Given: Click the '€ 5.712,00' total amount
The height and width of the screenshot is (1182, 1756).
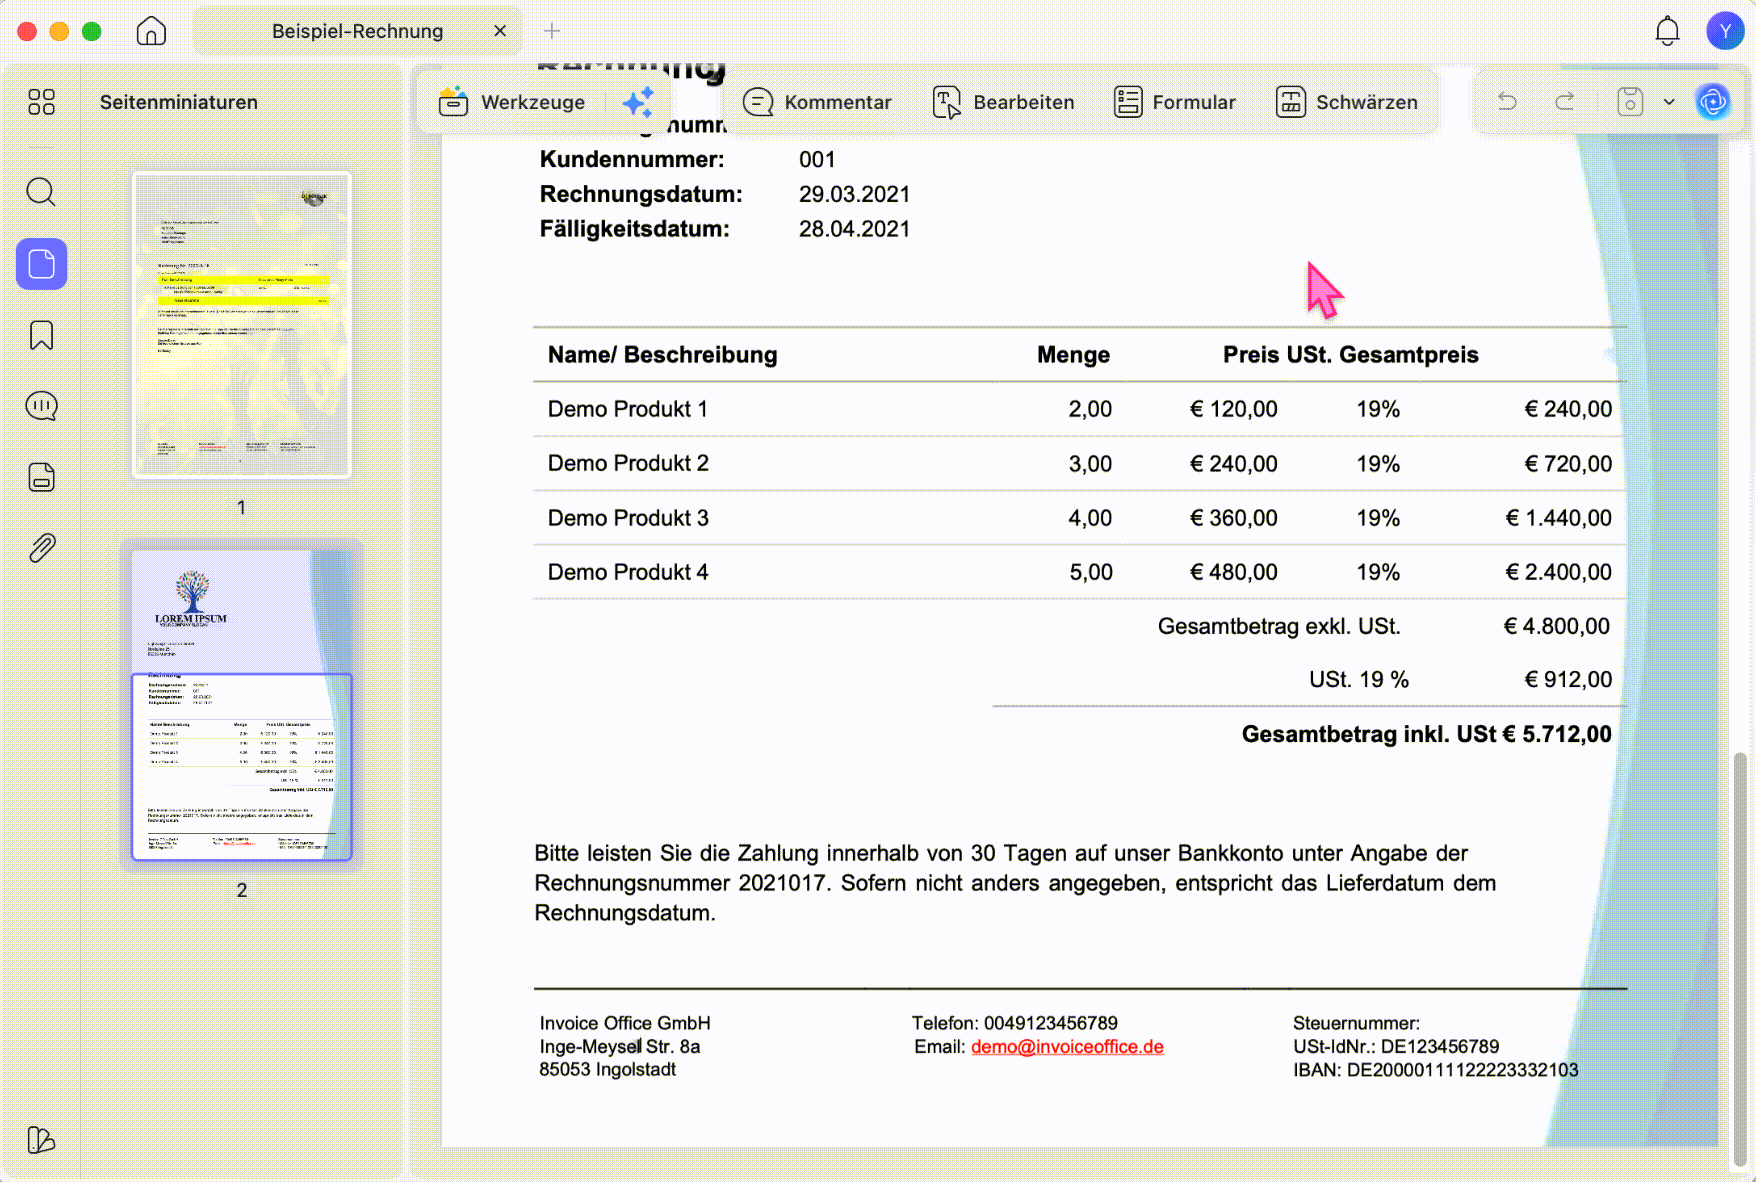Looking at the screenshot, I should (x=1557, y=734).
